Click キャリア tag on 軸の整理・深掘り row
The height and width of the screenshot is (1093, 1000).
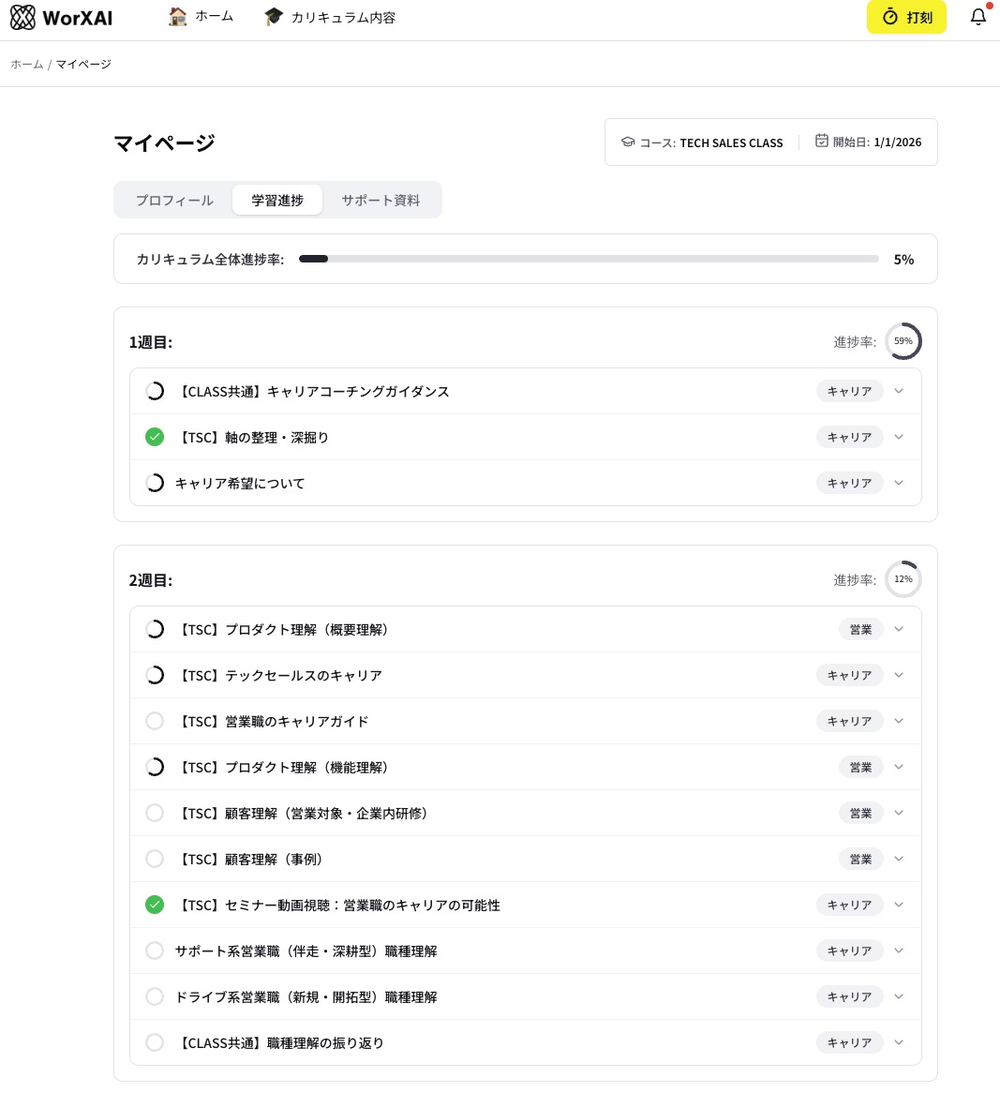coord(849,437)
